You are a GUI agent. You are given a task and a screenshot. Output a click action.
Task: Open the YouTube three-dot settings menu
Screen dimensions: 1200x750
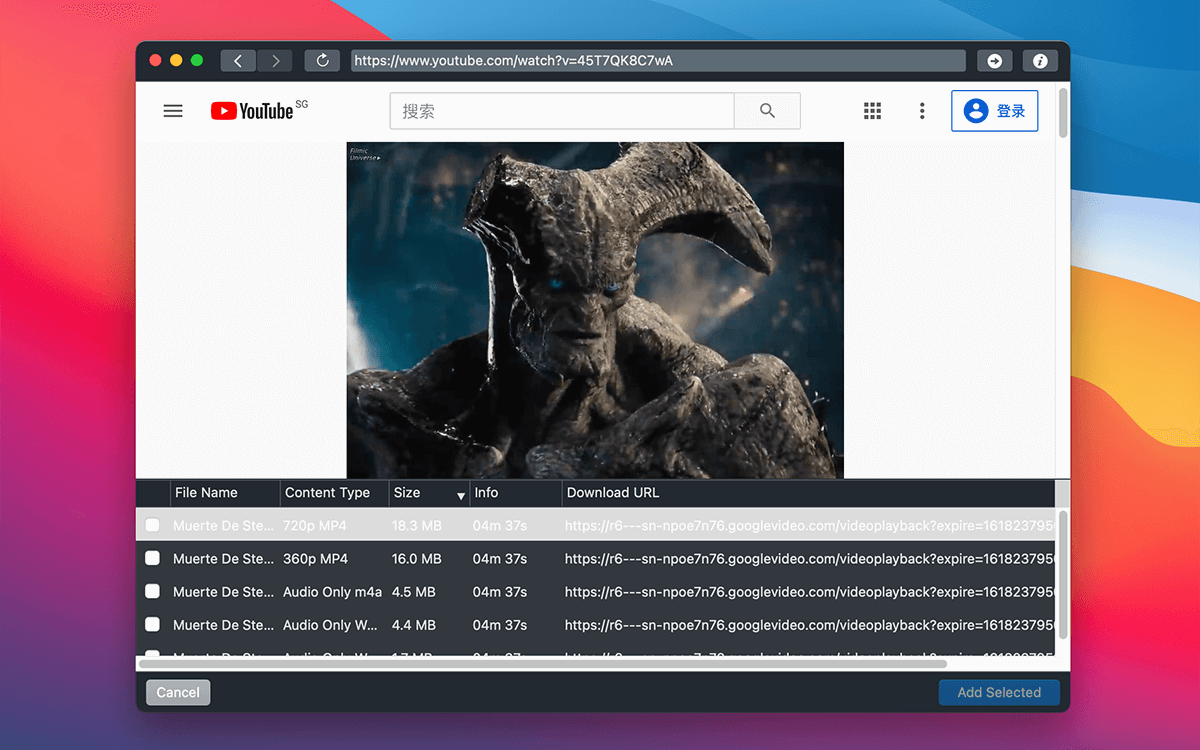click(x=922, y=111)
